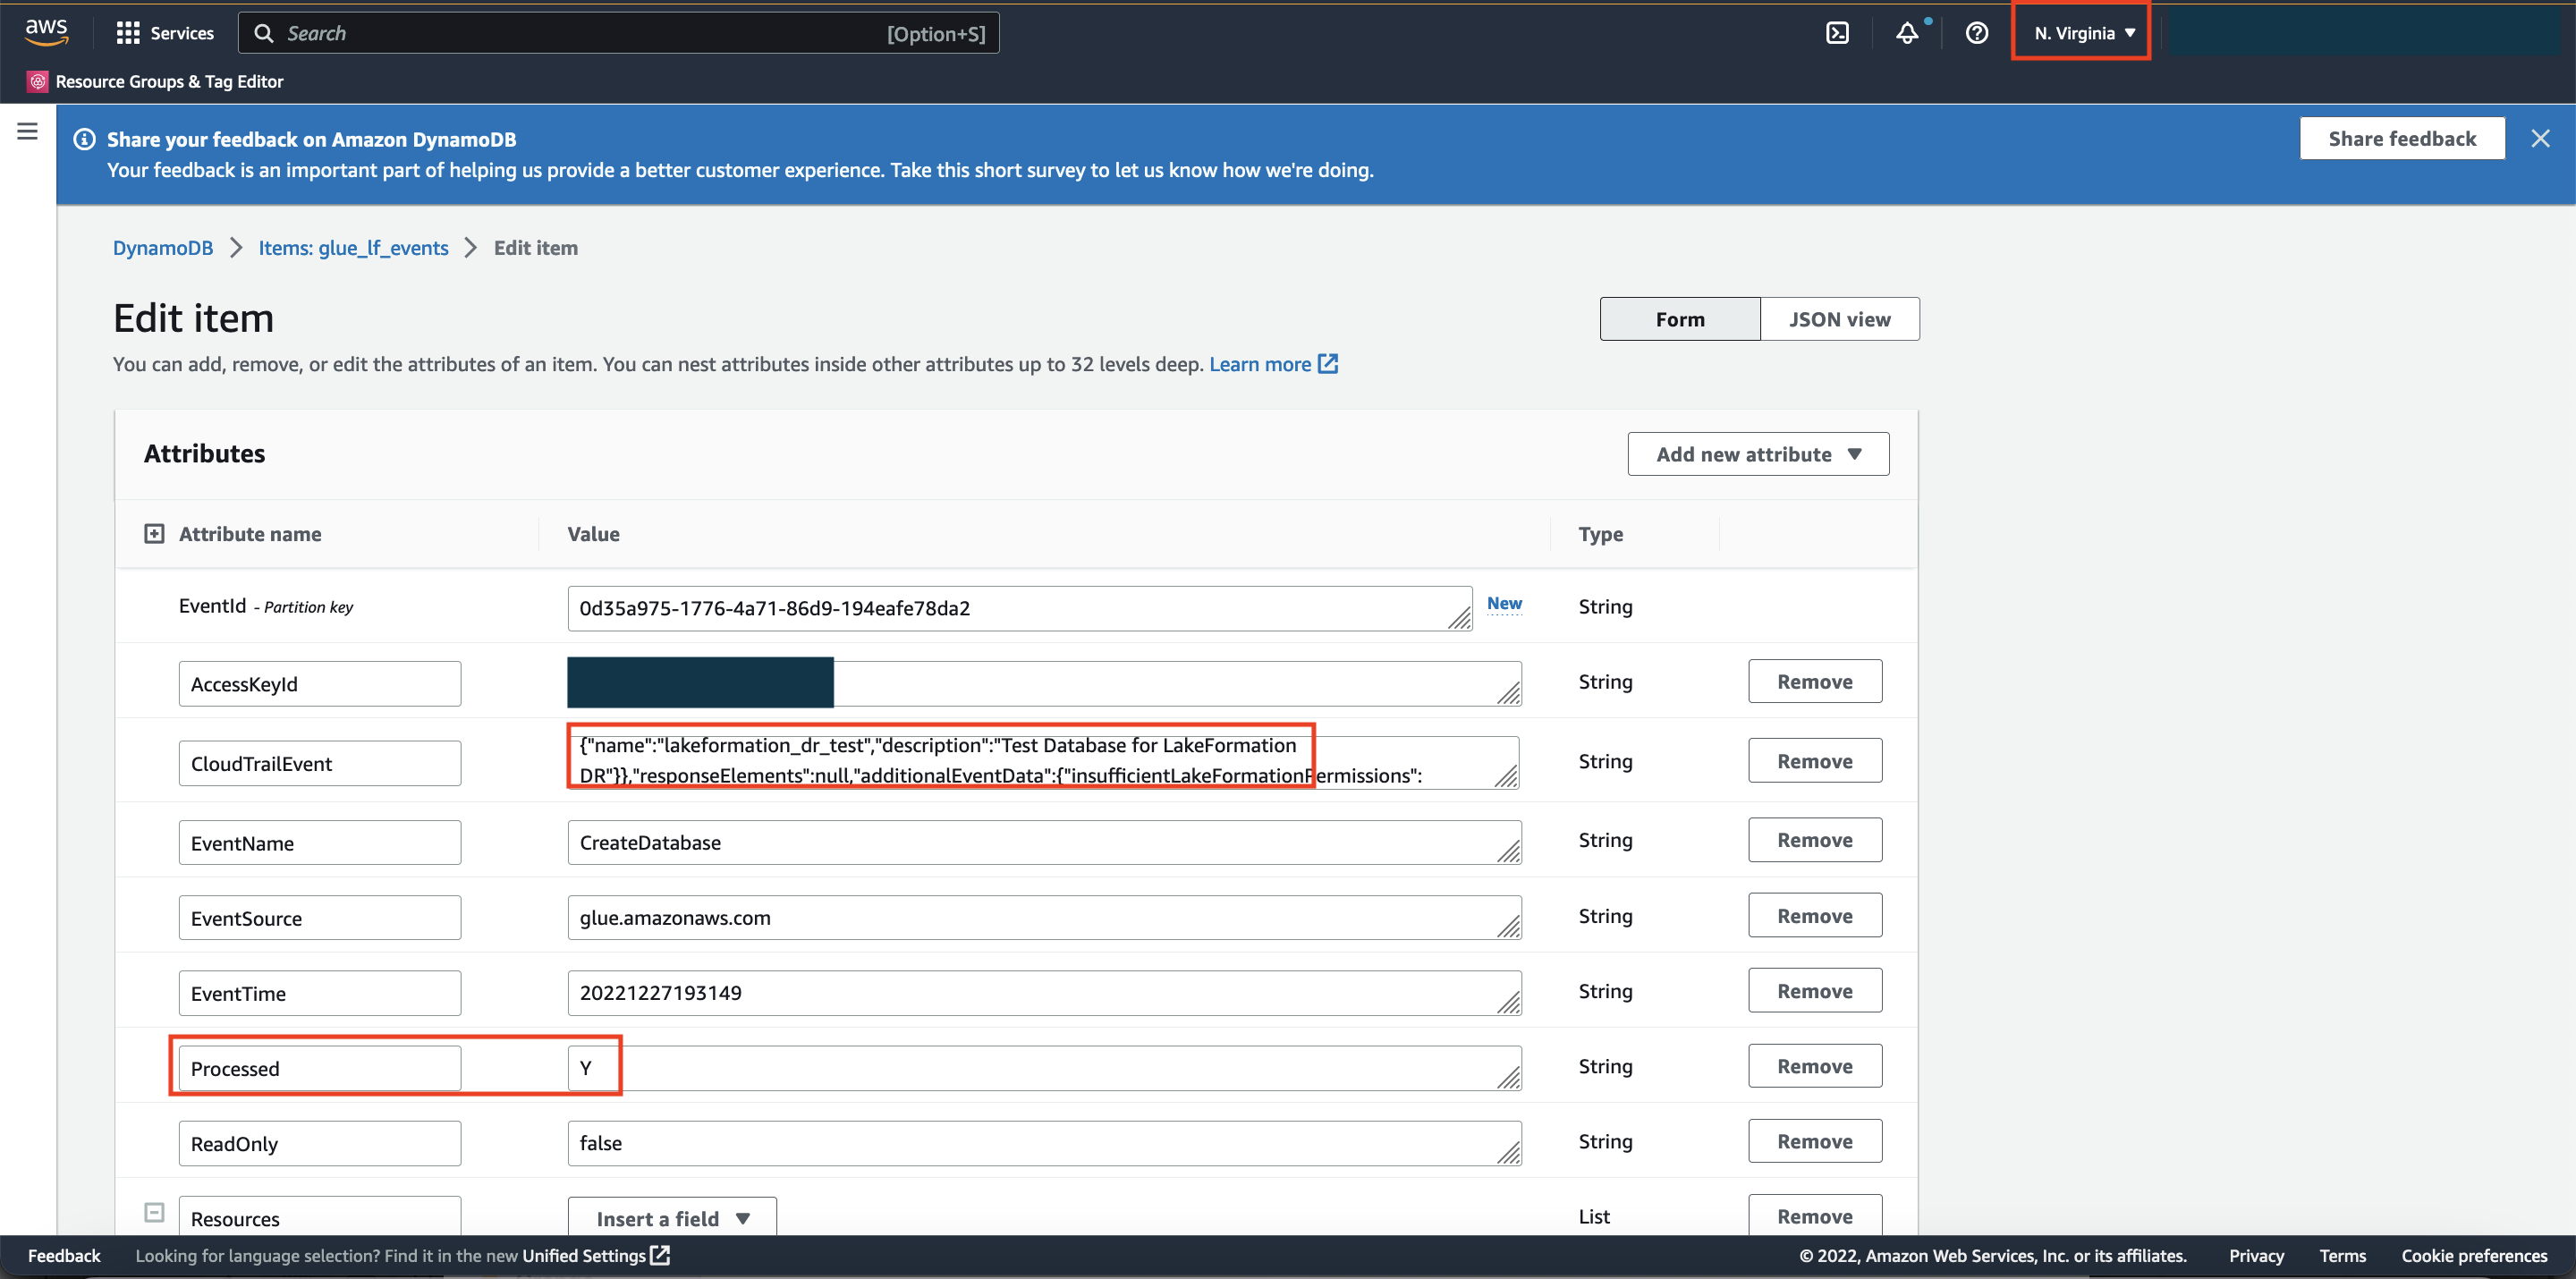Open the Insert a field dropdown
This screenshot has width=2576, height=1279.
[672, 1218]
